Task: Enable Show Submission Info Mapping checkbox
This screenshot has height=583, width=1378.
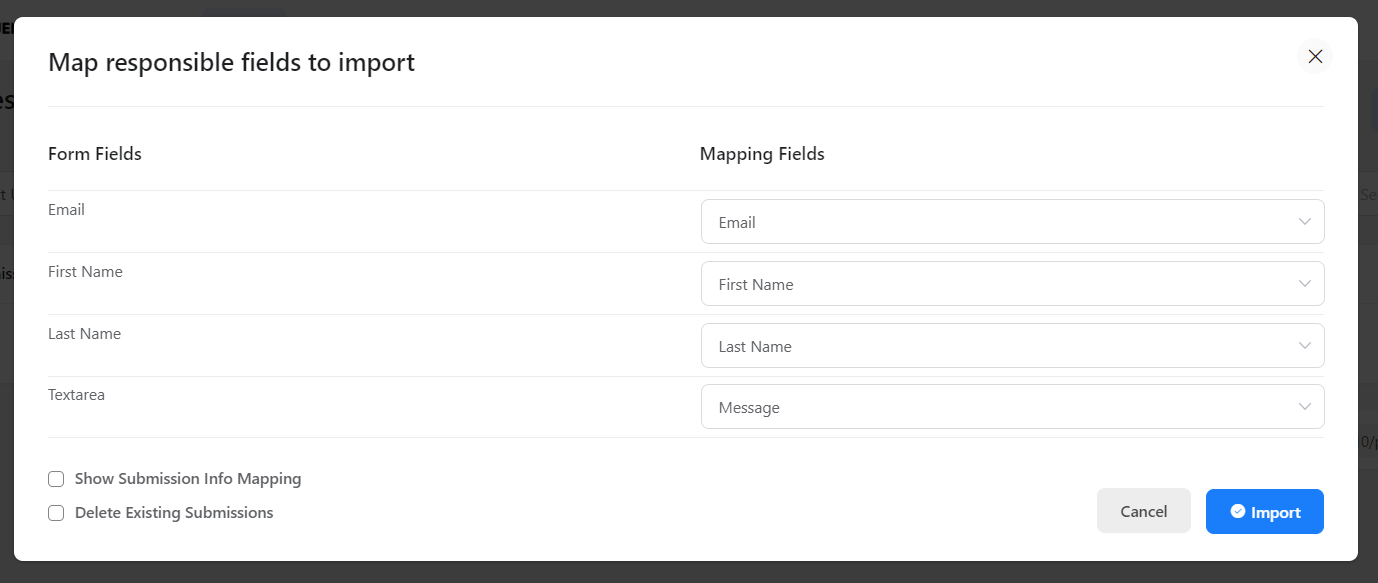Action: point(56,479)
